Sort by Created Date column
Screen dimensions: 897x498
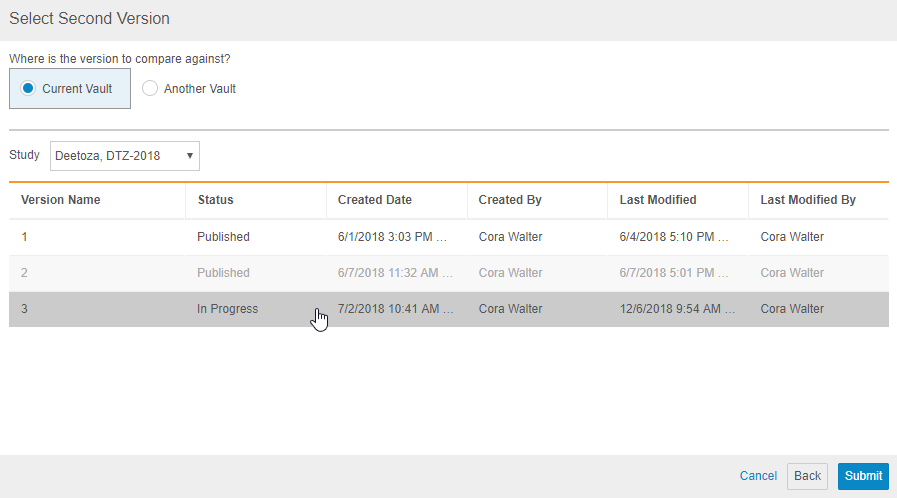coord(375,200)
